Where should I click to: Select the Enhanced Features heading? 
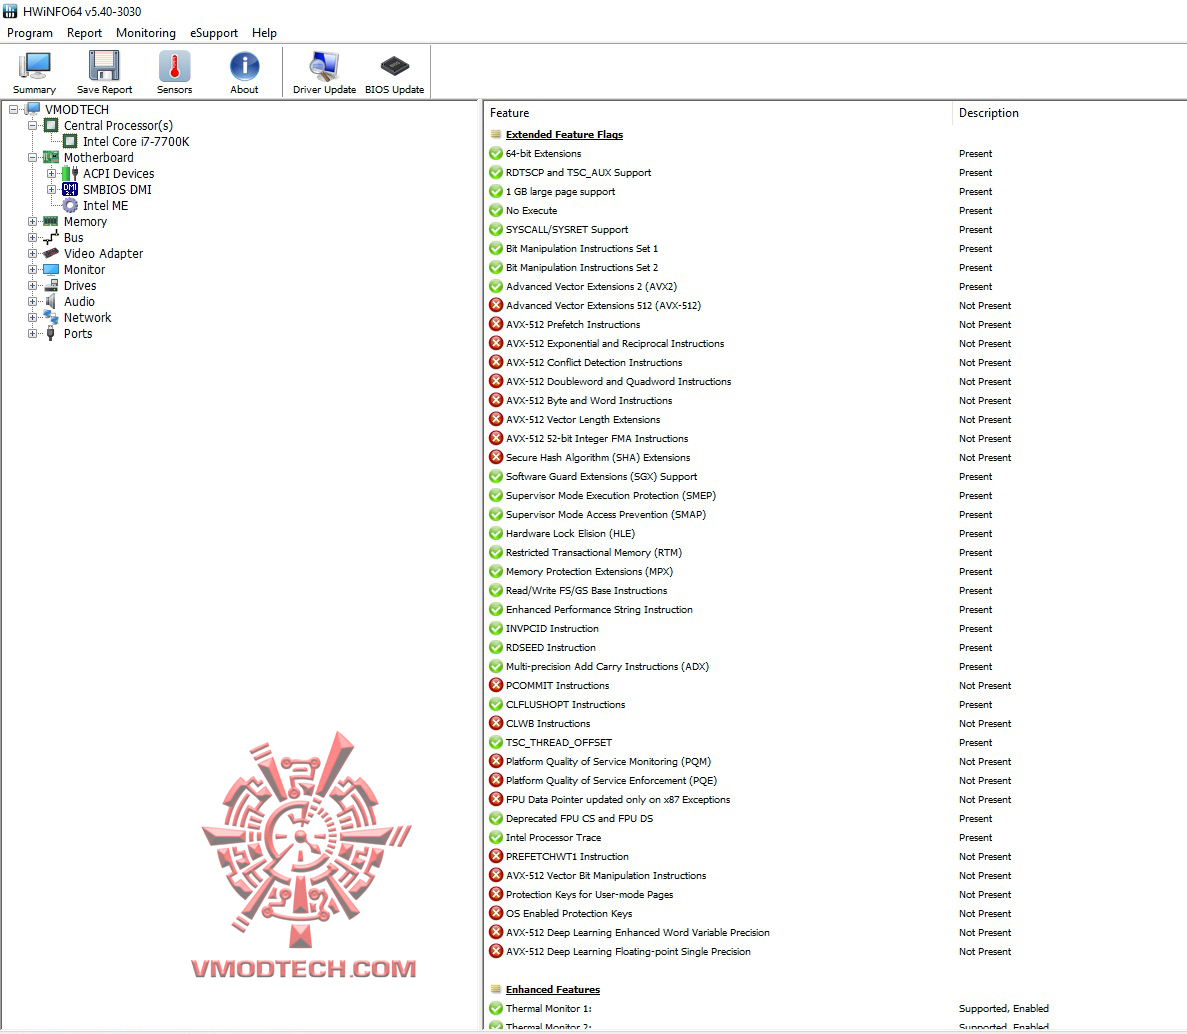point(553,989)
